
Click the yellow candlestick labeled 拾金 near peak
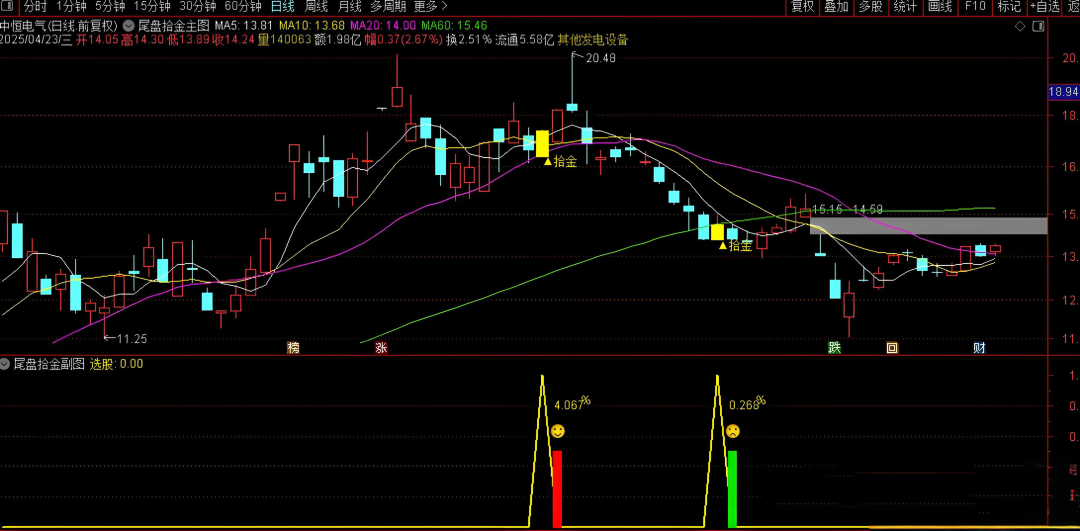(543, 143)
